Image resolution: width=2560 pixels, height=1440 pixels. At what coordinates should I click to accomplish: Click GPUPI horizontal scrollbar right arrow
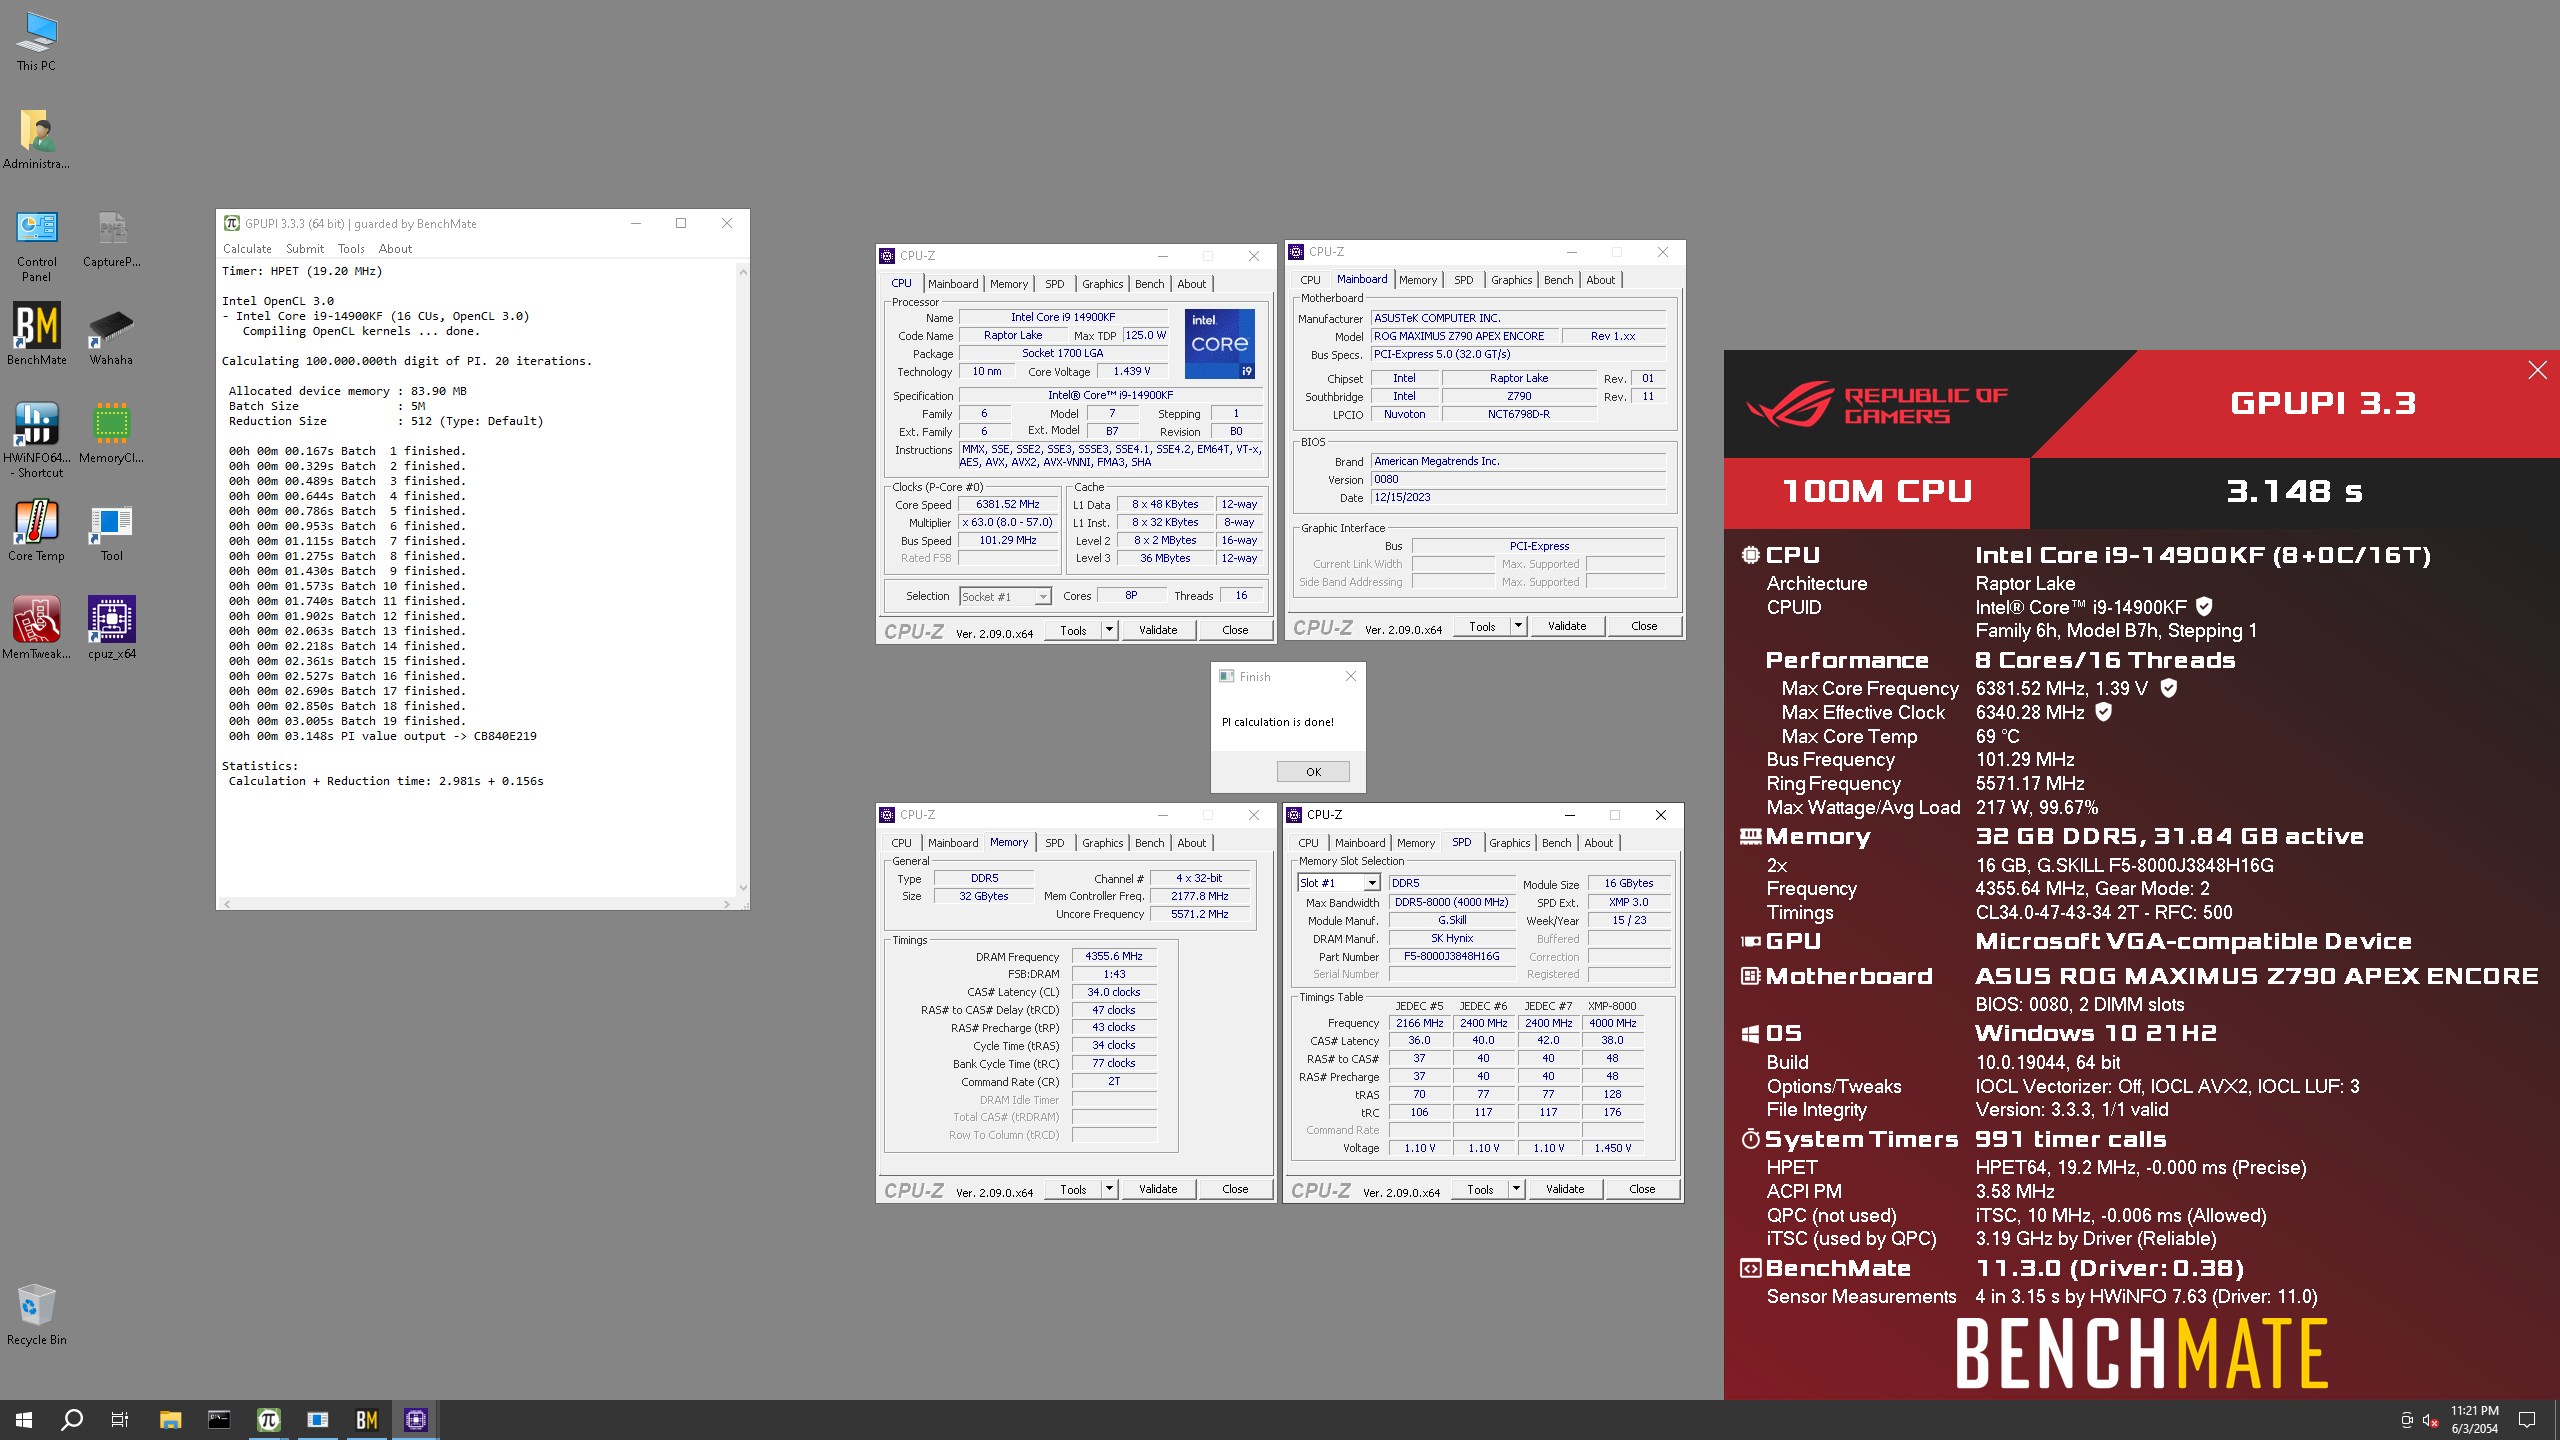click(726, 904)
